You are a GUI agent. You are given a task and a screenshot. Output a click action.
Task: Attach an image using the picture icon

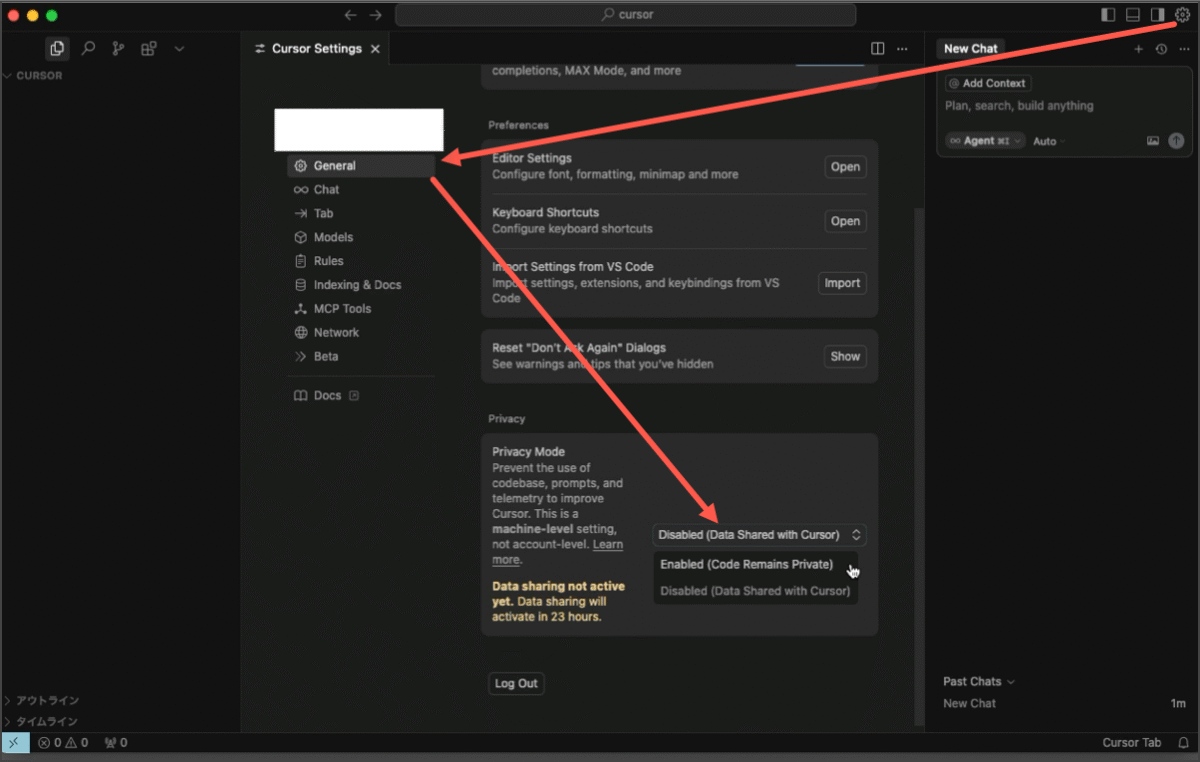tap(1153, 141)
